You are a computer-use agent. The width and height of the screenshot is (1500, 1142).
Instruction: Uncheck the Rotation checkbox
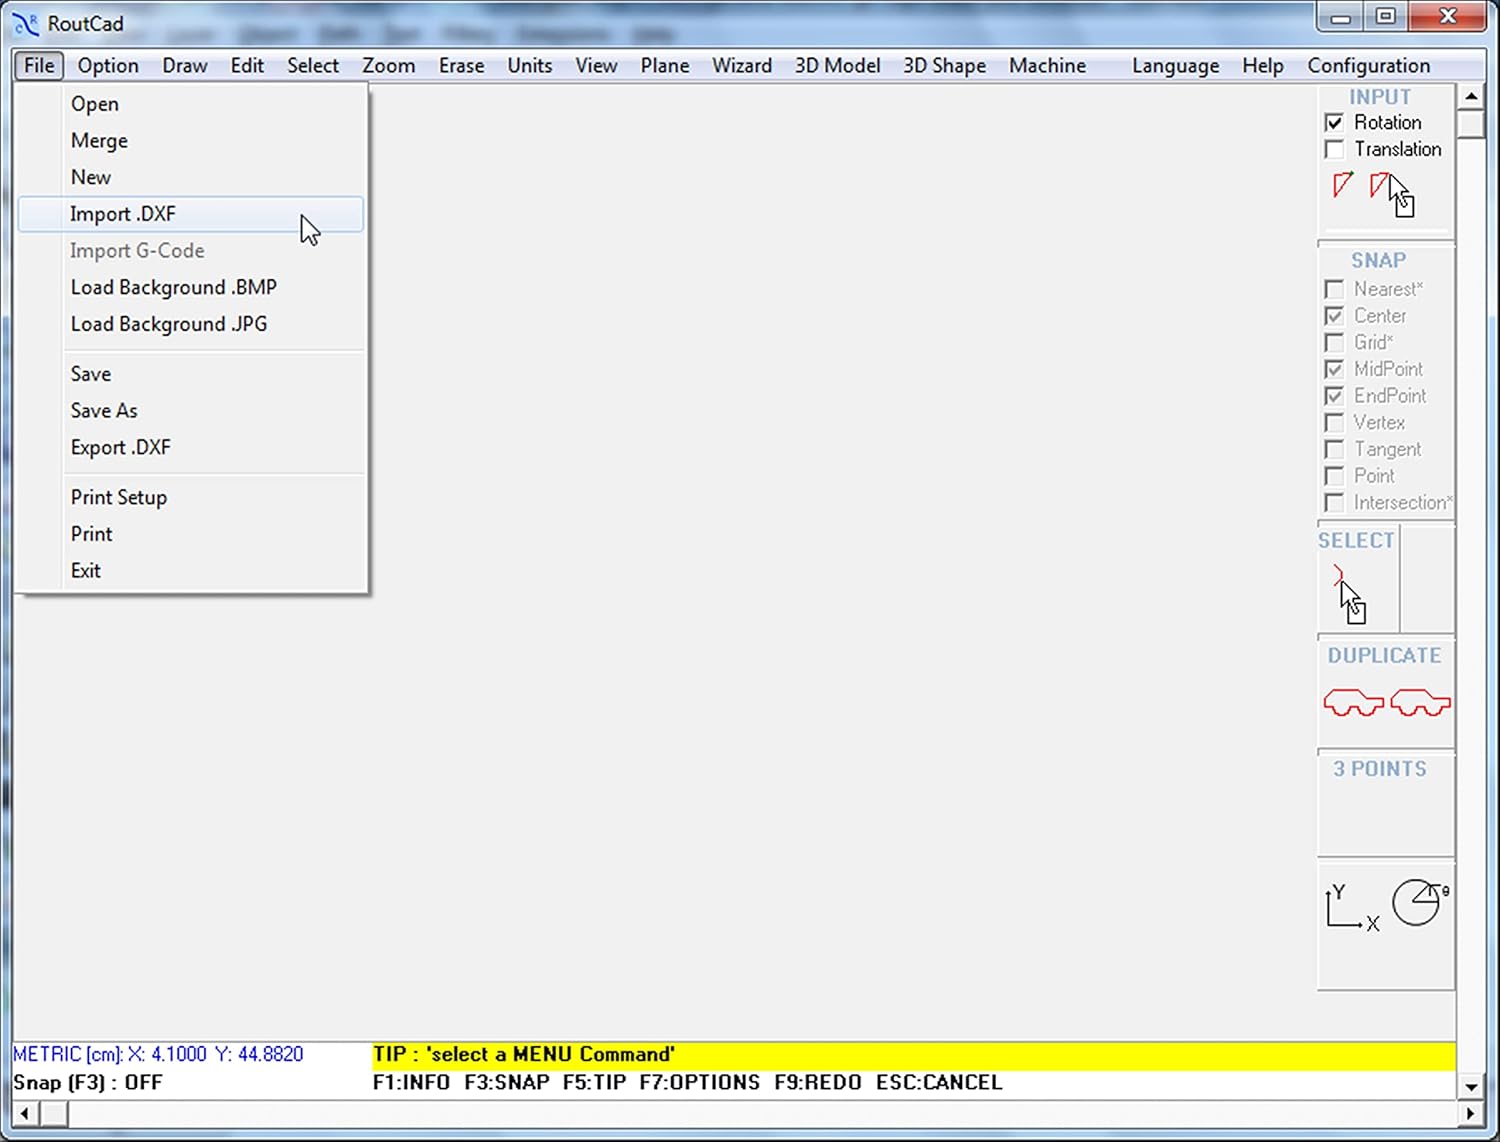1334,123
